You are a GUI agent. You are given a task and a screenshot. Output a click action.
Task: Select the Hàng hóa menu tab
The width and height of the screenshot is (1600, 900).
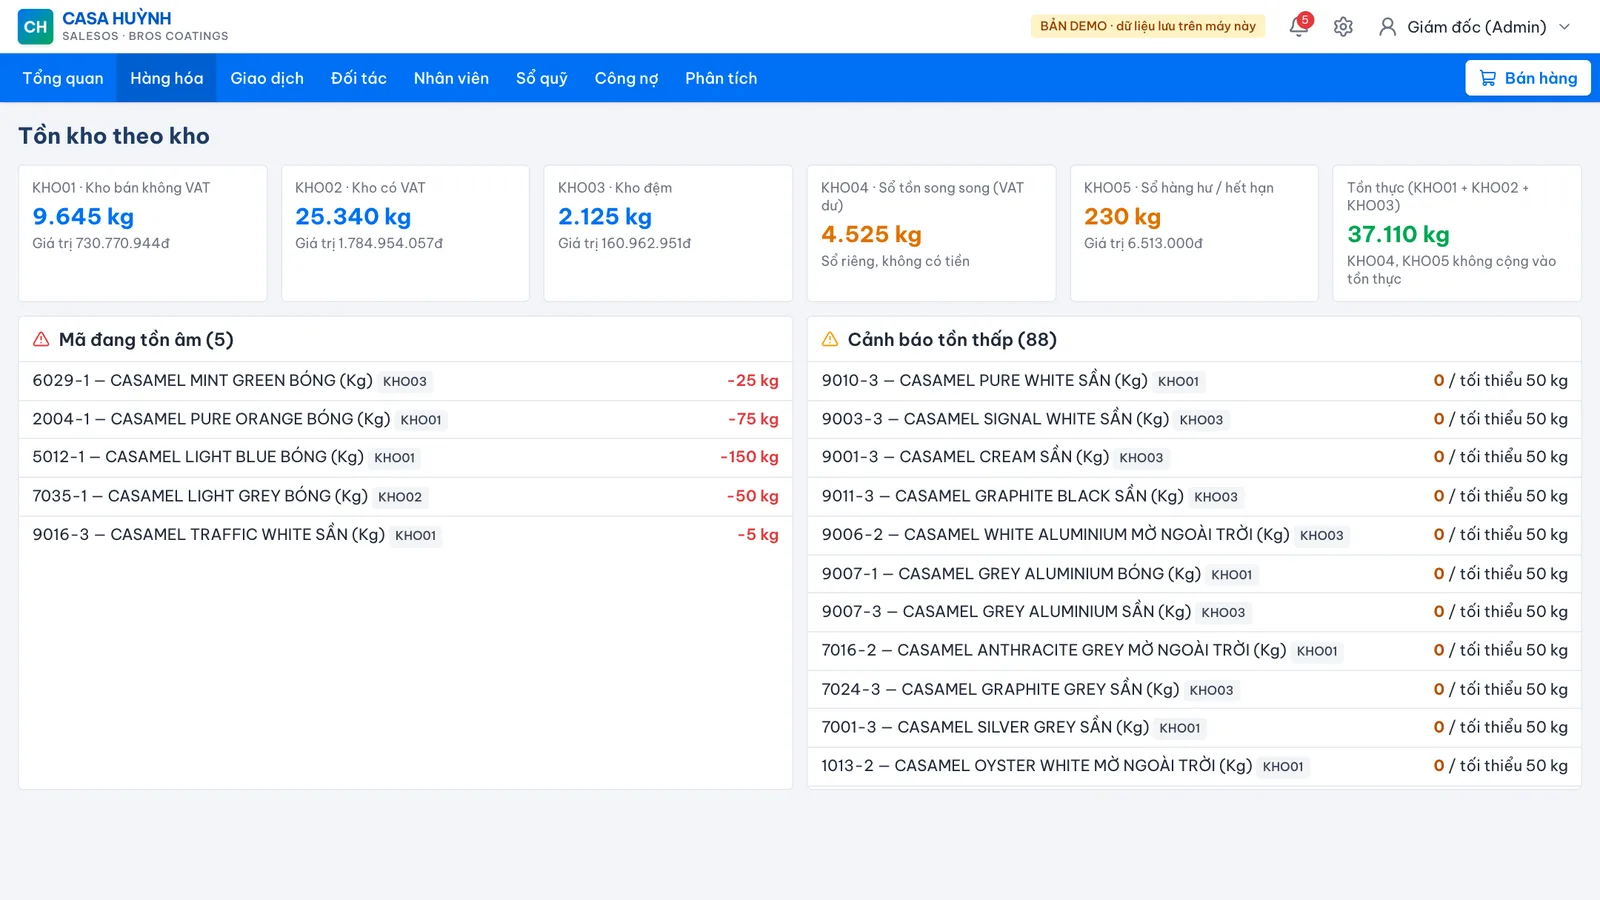[167, 78]
